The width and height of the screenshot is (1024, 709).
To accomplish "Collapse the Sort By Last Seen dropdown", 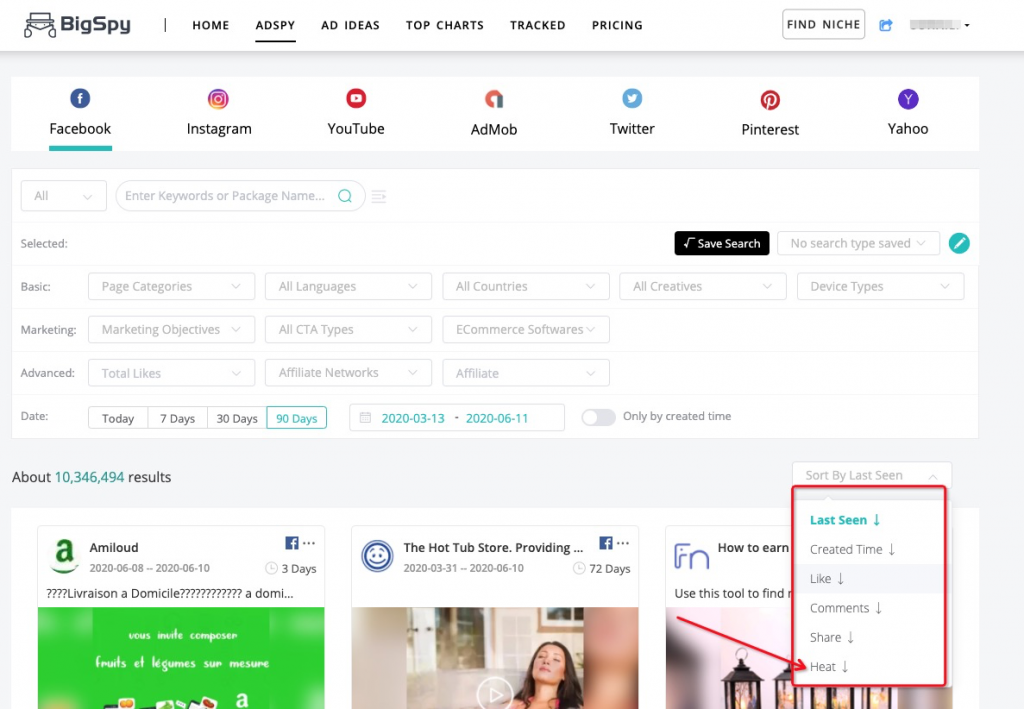I will 871,475.
